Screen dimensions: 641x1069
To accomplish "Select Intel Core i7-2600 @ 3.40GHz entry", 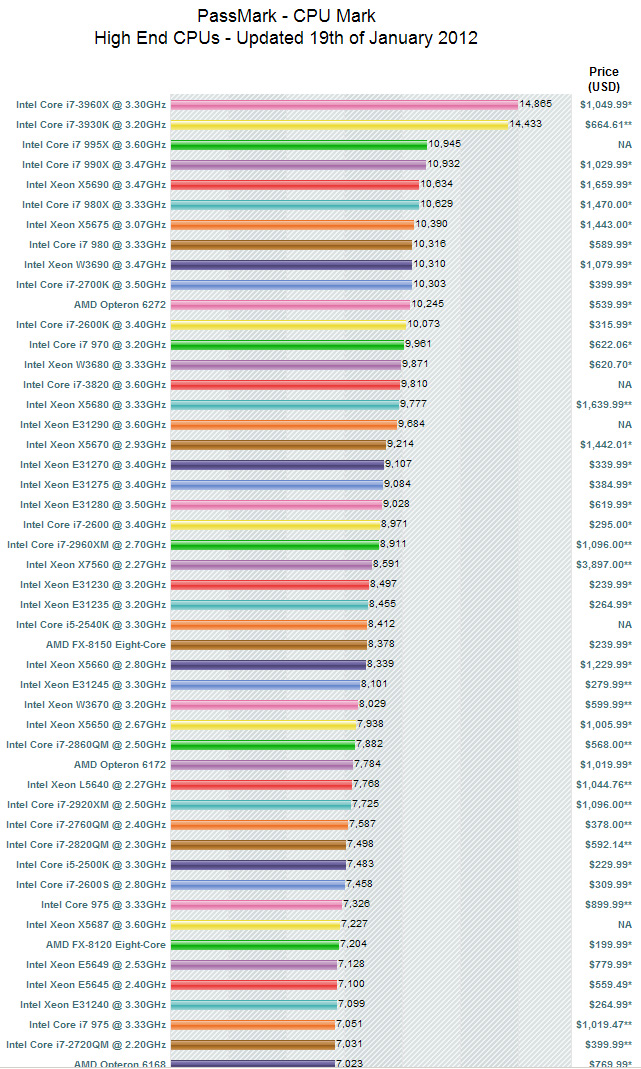I will point(94,525).
